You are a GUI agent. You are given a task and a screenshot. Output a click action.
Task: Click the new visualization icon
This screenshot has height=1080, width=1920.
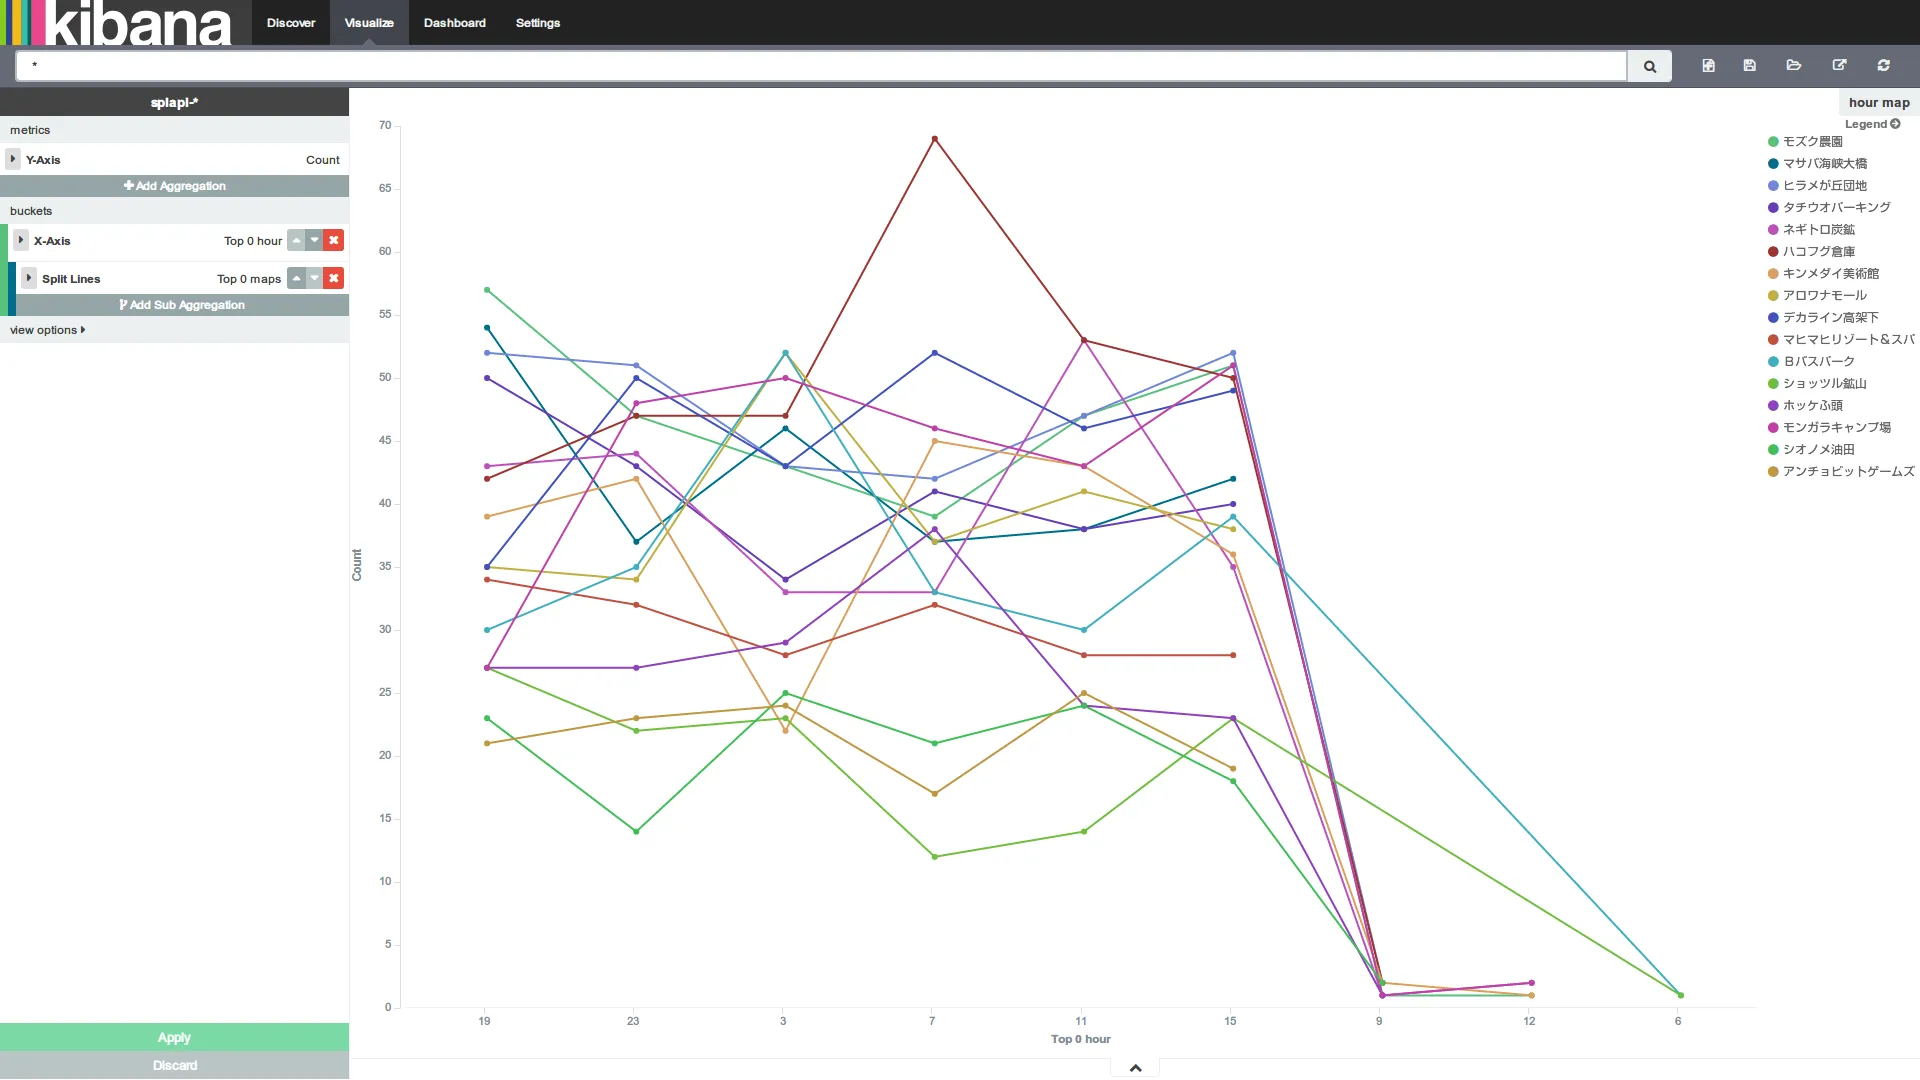click(x=1708, y=65)
